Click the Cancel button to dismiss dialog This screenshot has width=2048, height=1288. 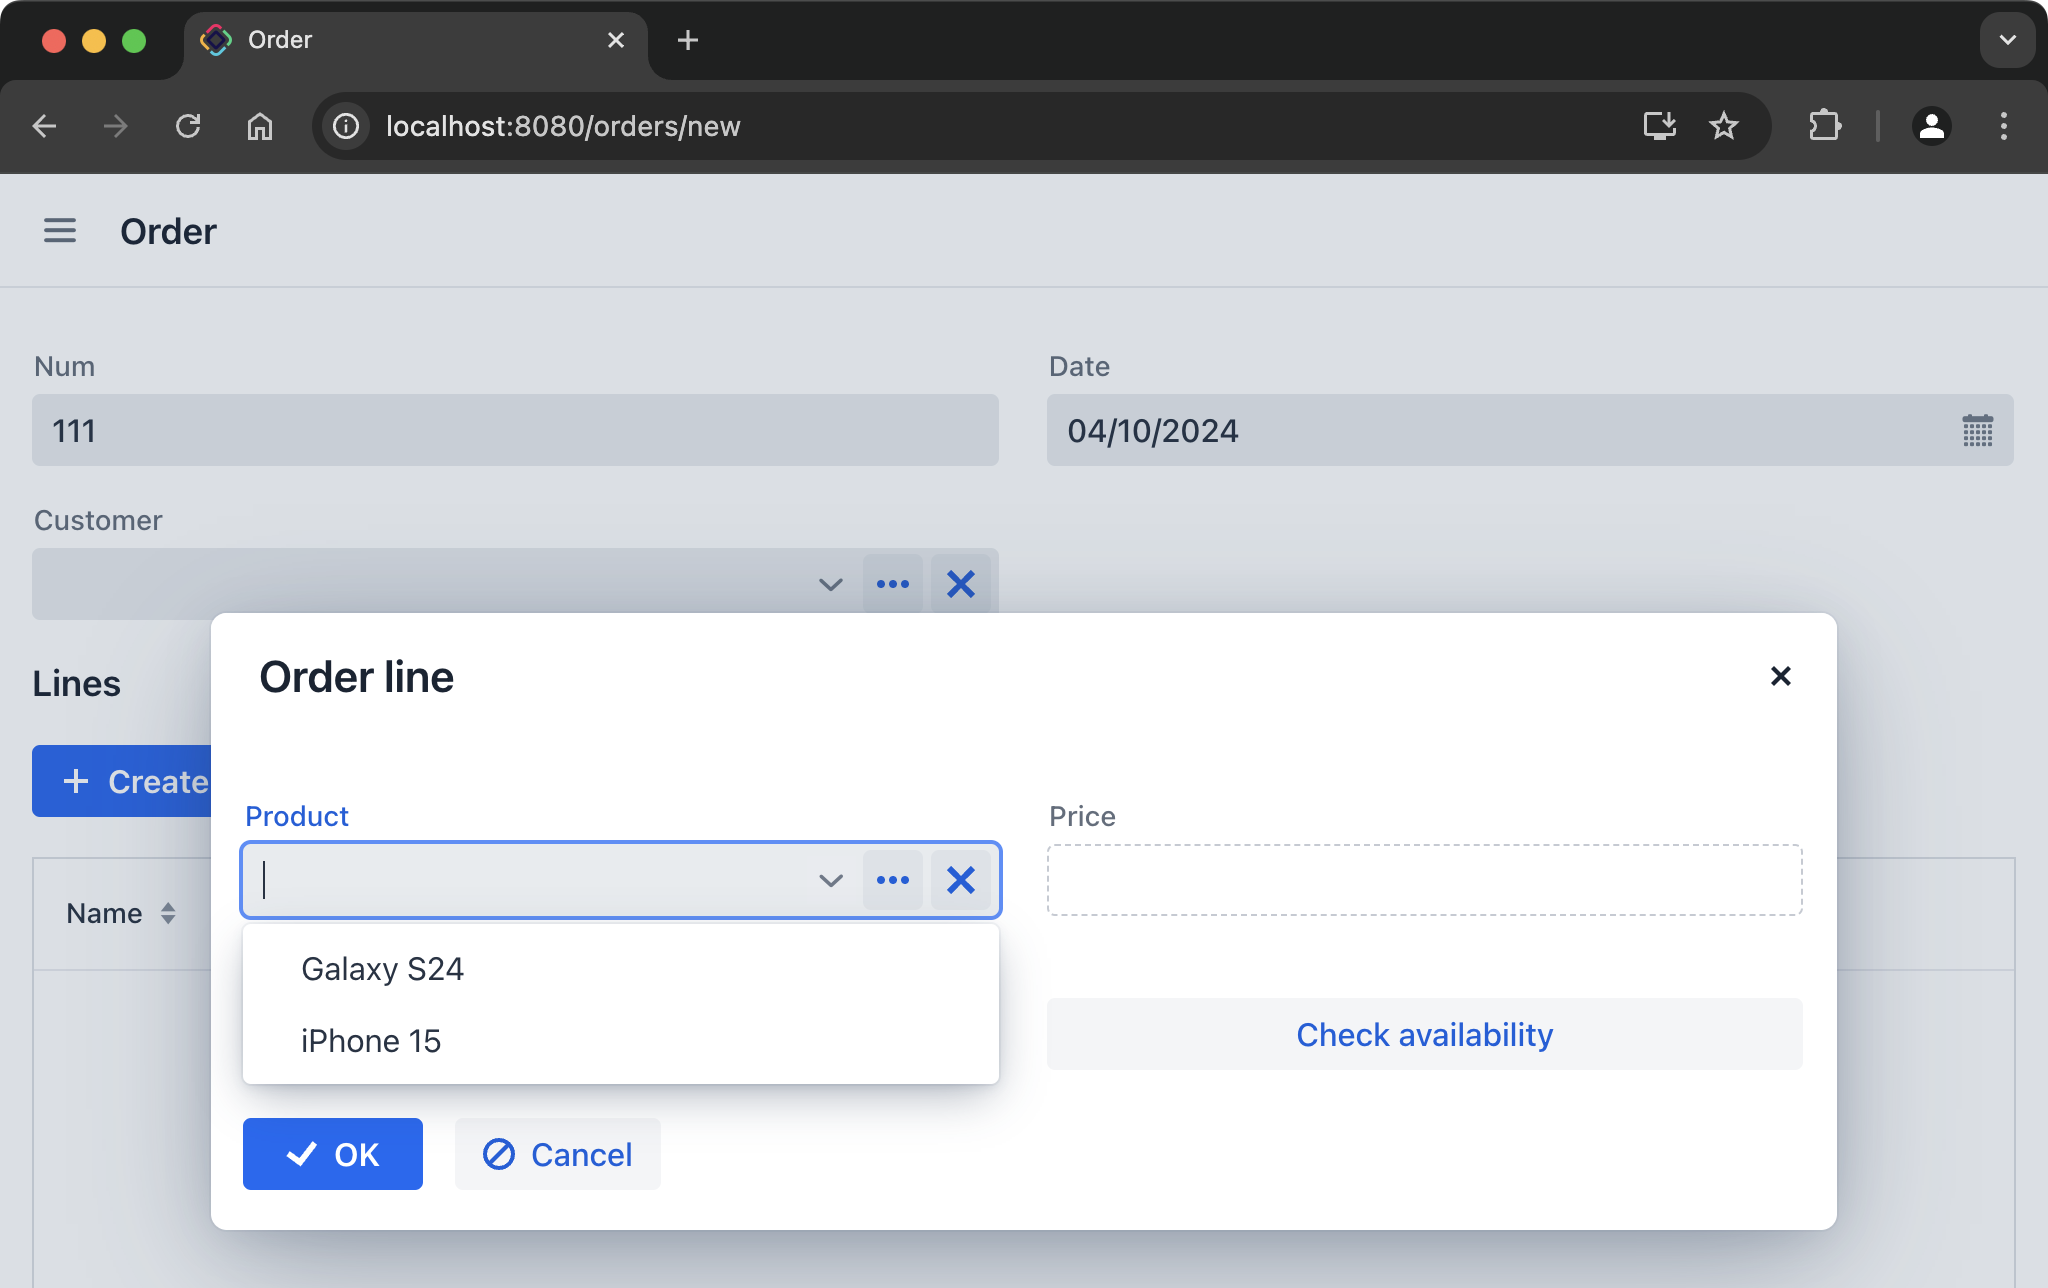point(557,1153)
